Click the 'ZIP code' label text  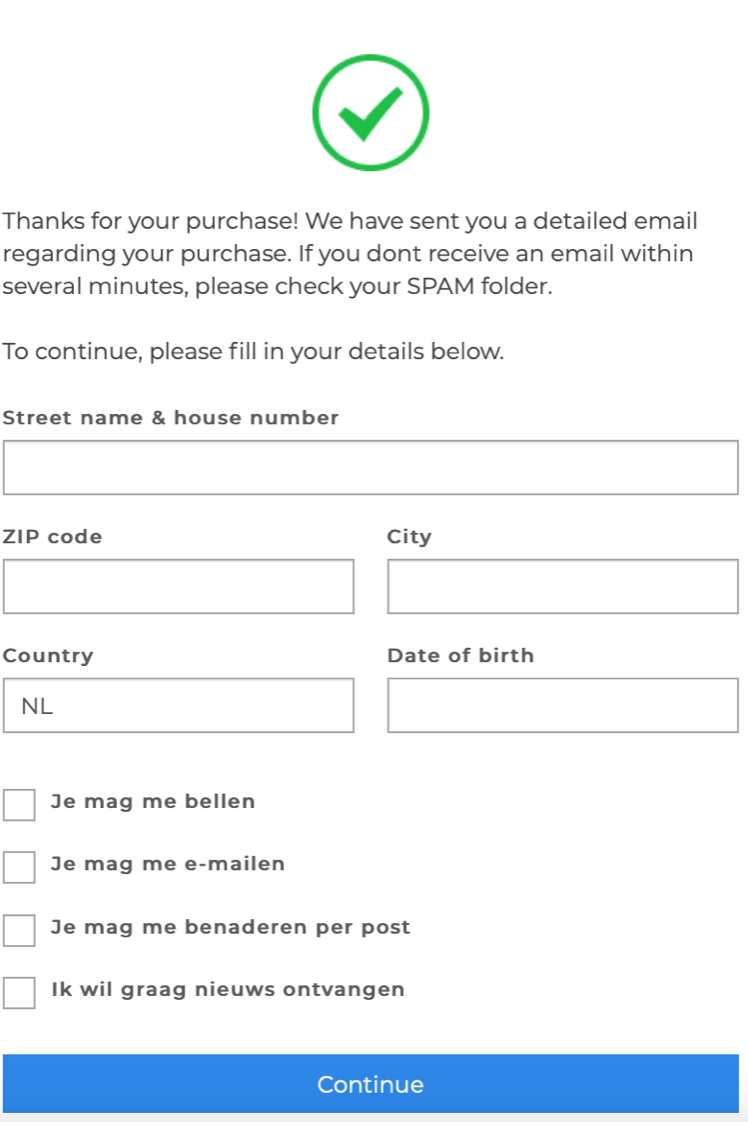pos(53,537)
